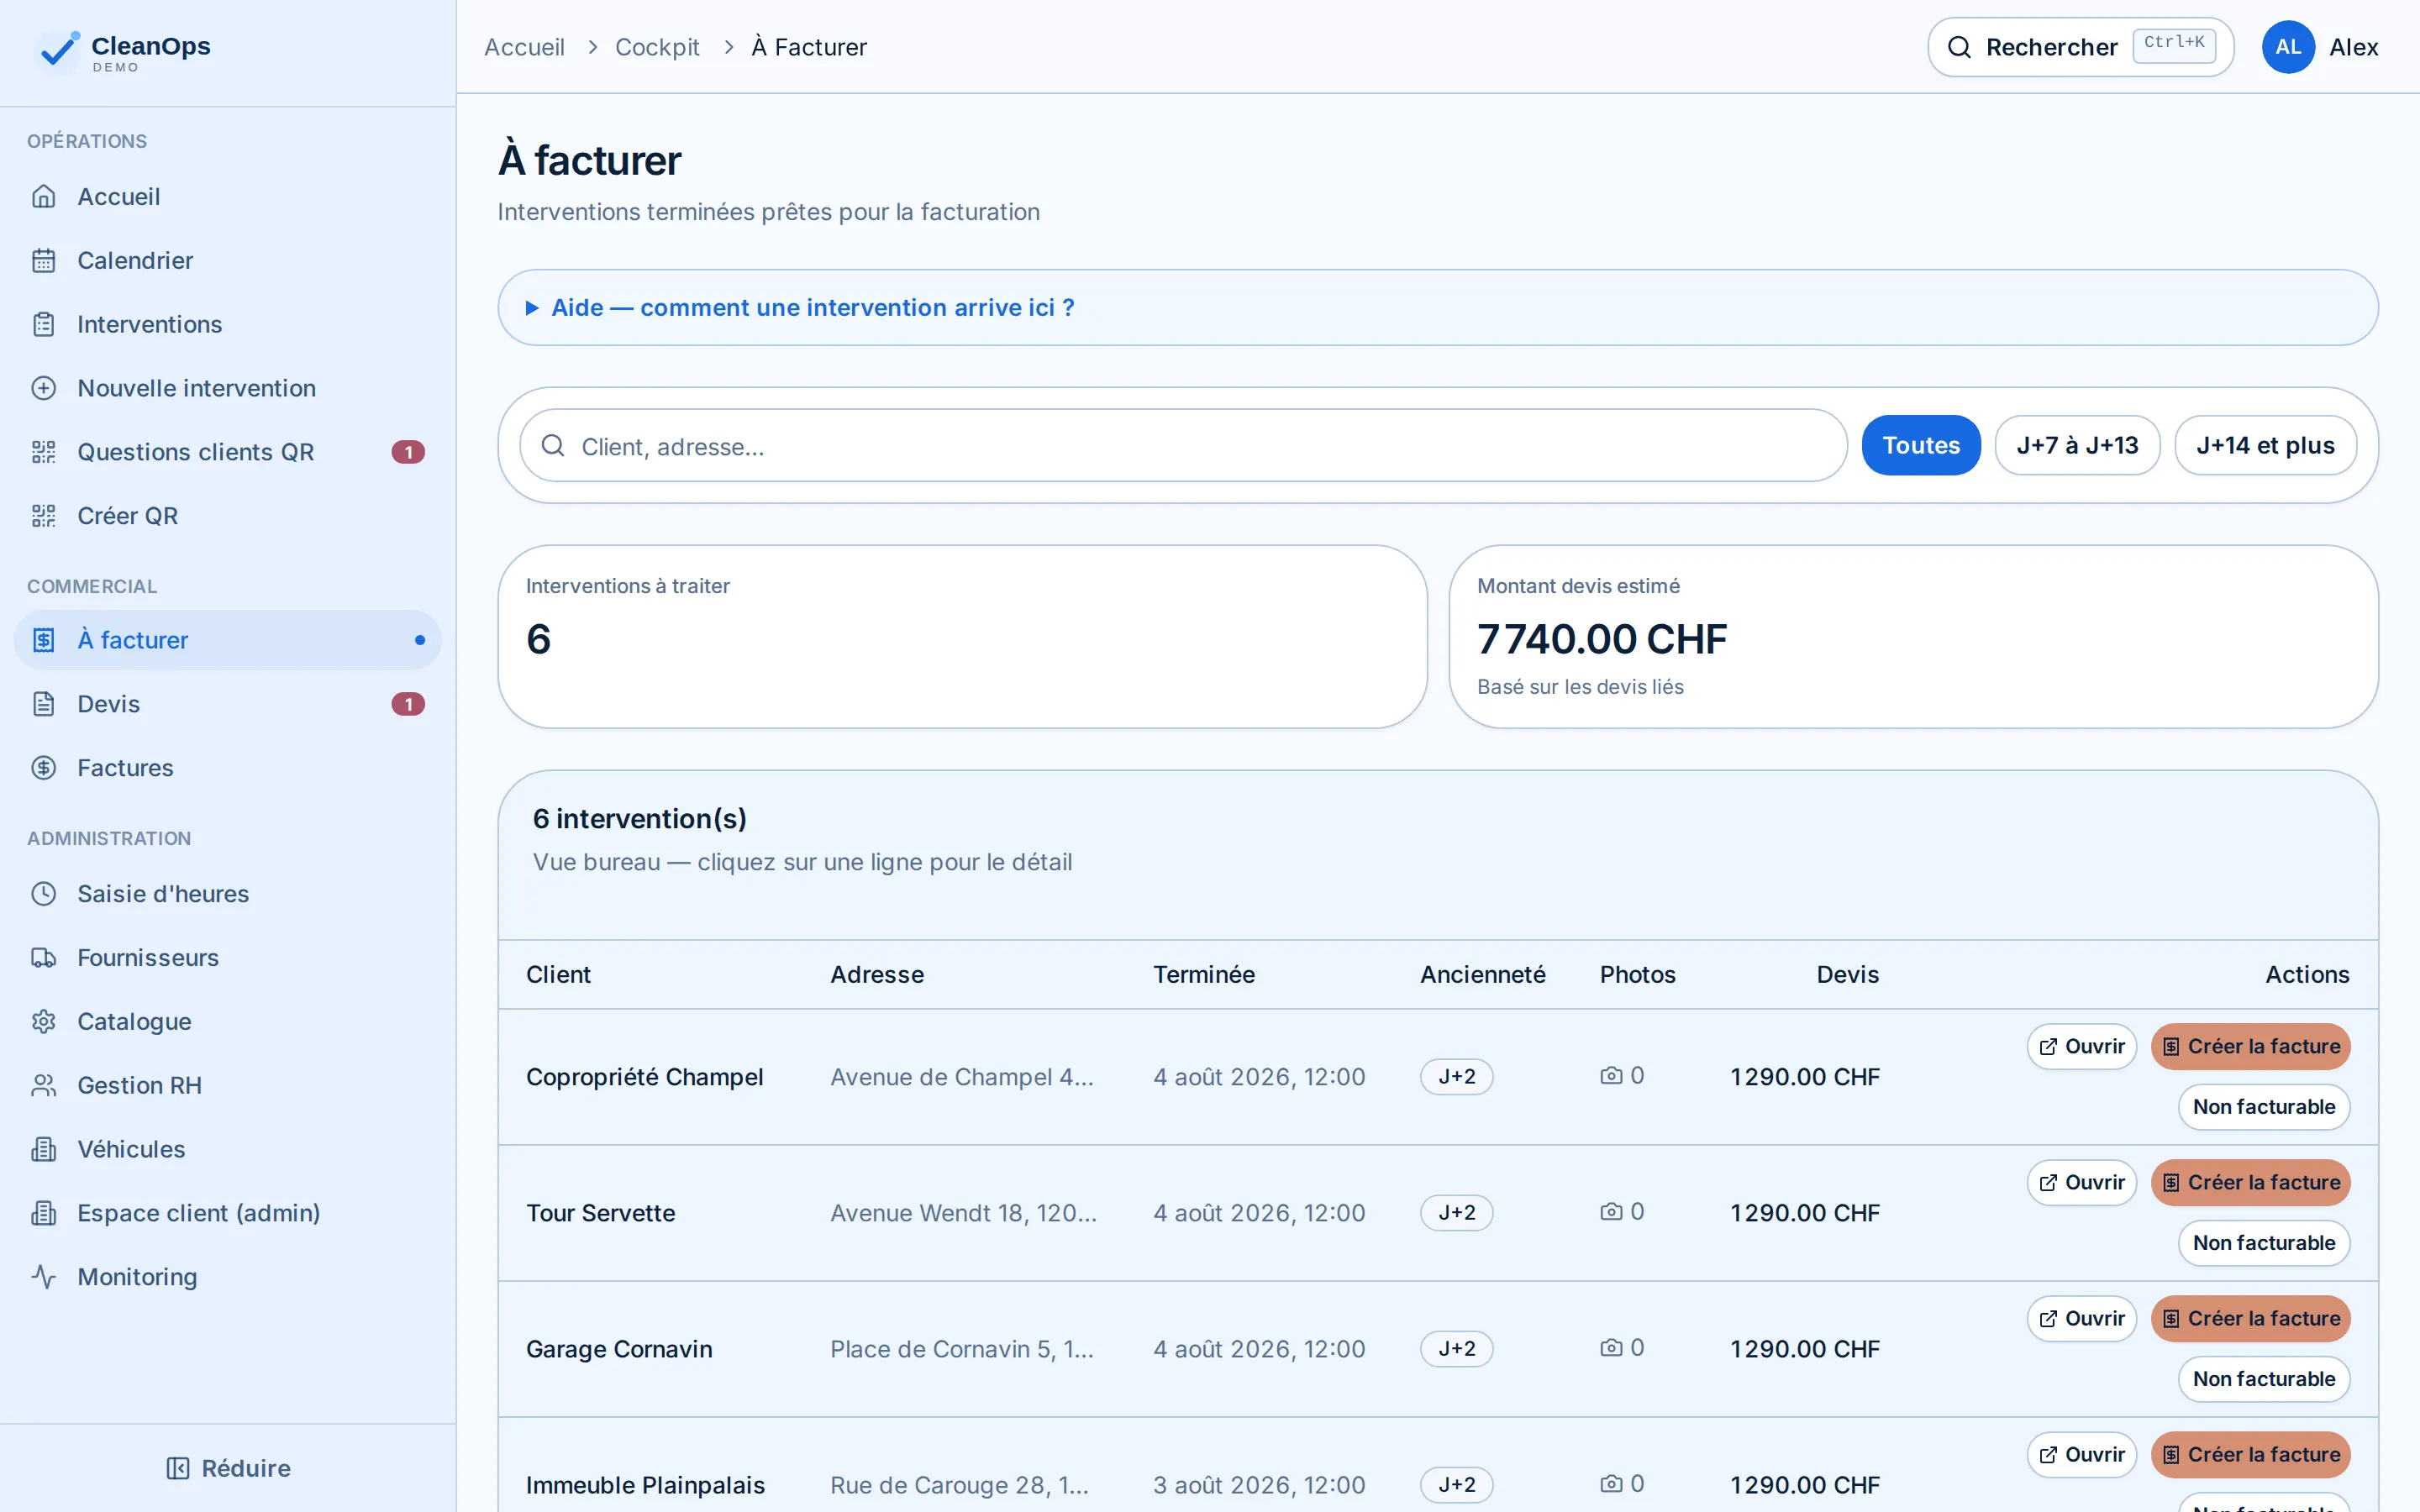Collapse the sidebar with Réduire
This screenshot has height=1512, width=2420.
[228, 1468]
